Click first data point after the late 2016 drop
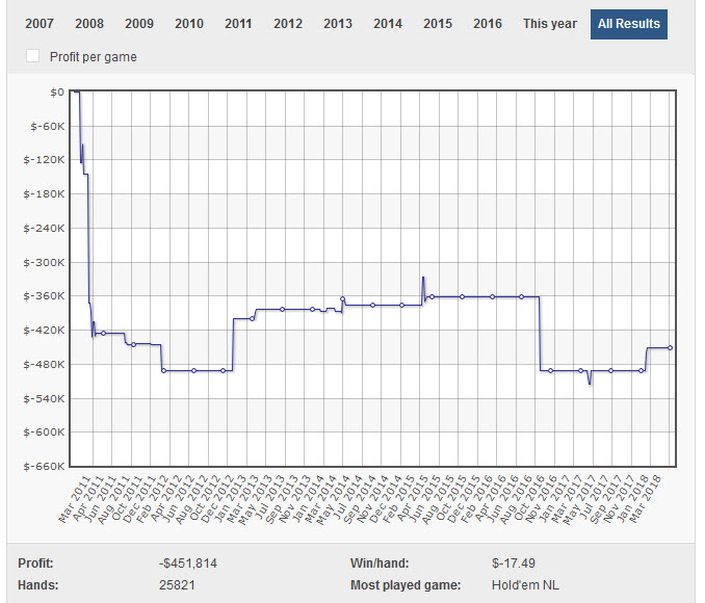 [550, 371]
